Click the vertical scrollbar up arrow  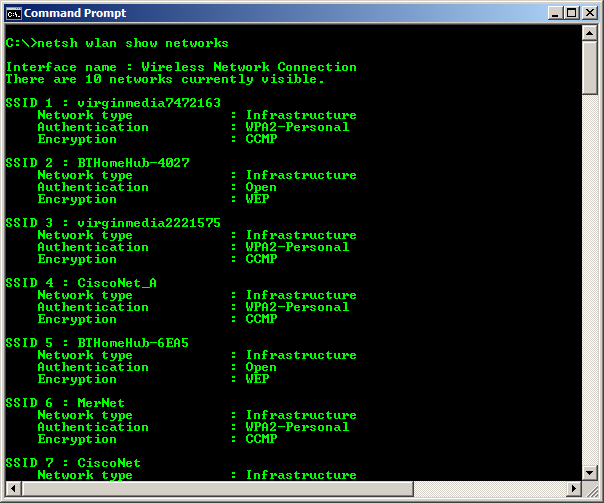[x=589, y=33]
